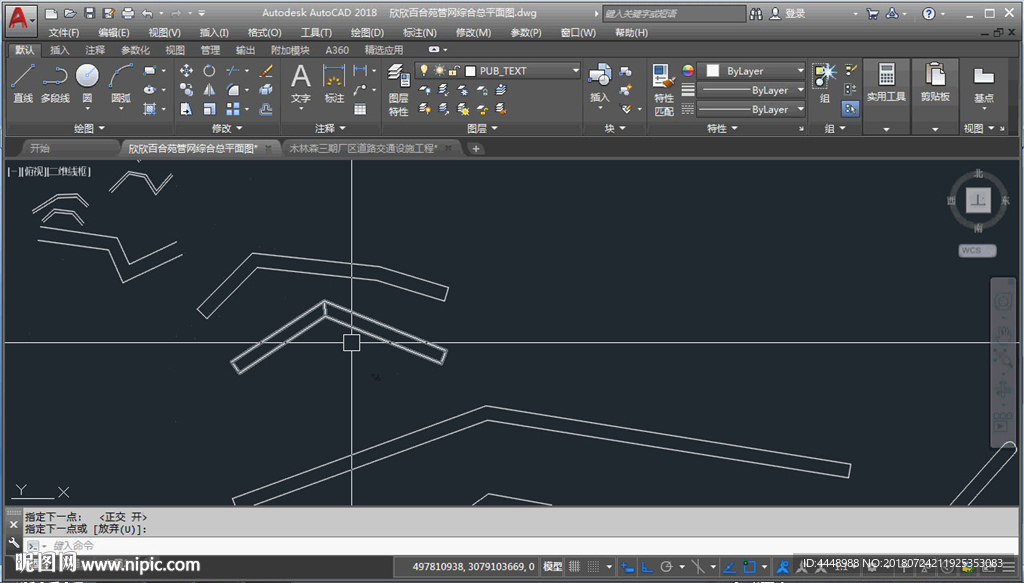Click the Explode tool icon
Viewport: 1024px width, 583px height.
point(266,89)
